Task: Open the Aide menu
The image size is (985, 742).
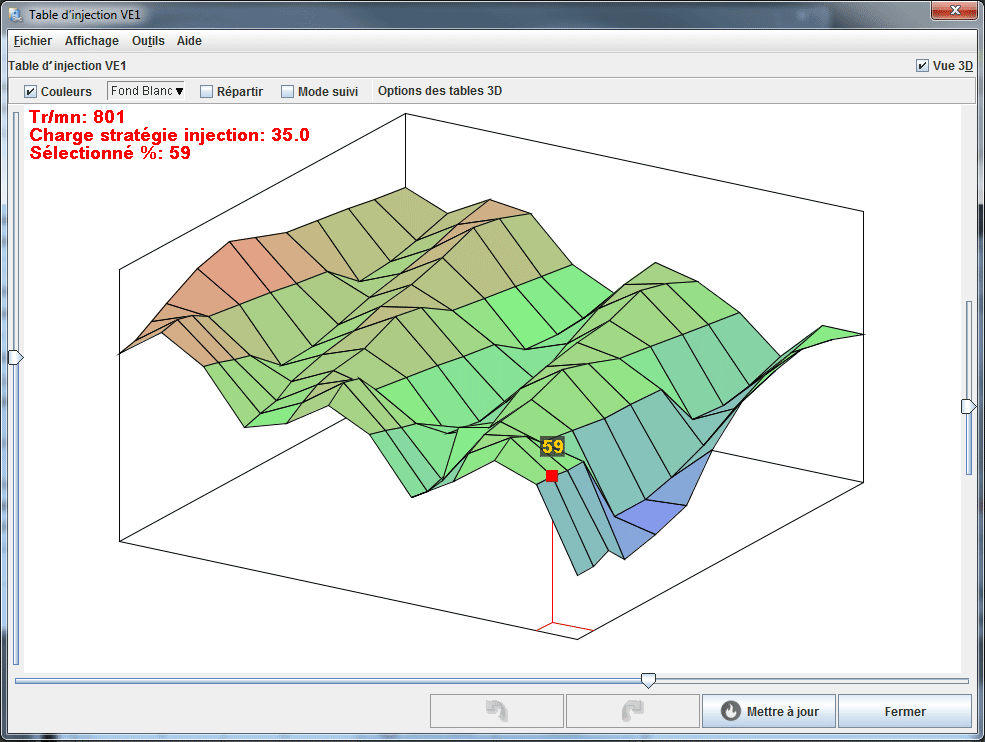Action: tap(189, 41)
